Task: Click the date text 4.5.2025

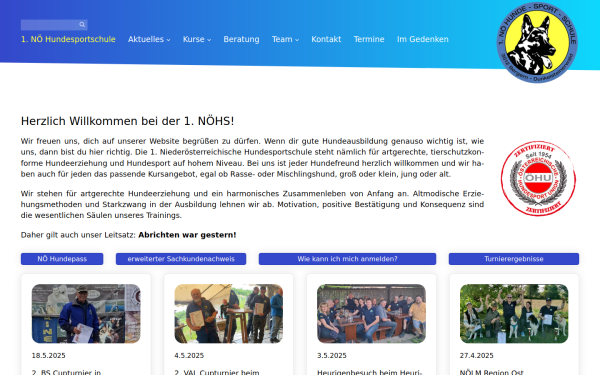Action: click(x=189, y=355)
